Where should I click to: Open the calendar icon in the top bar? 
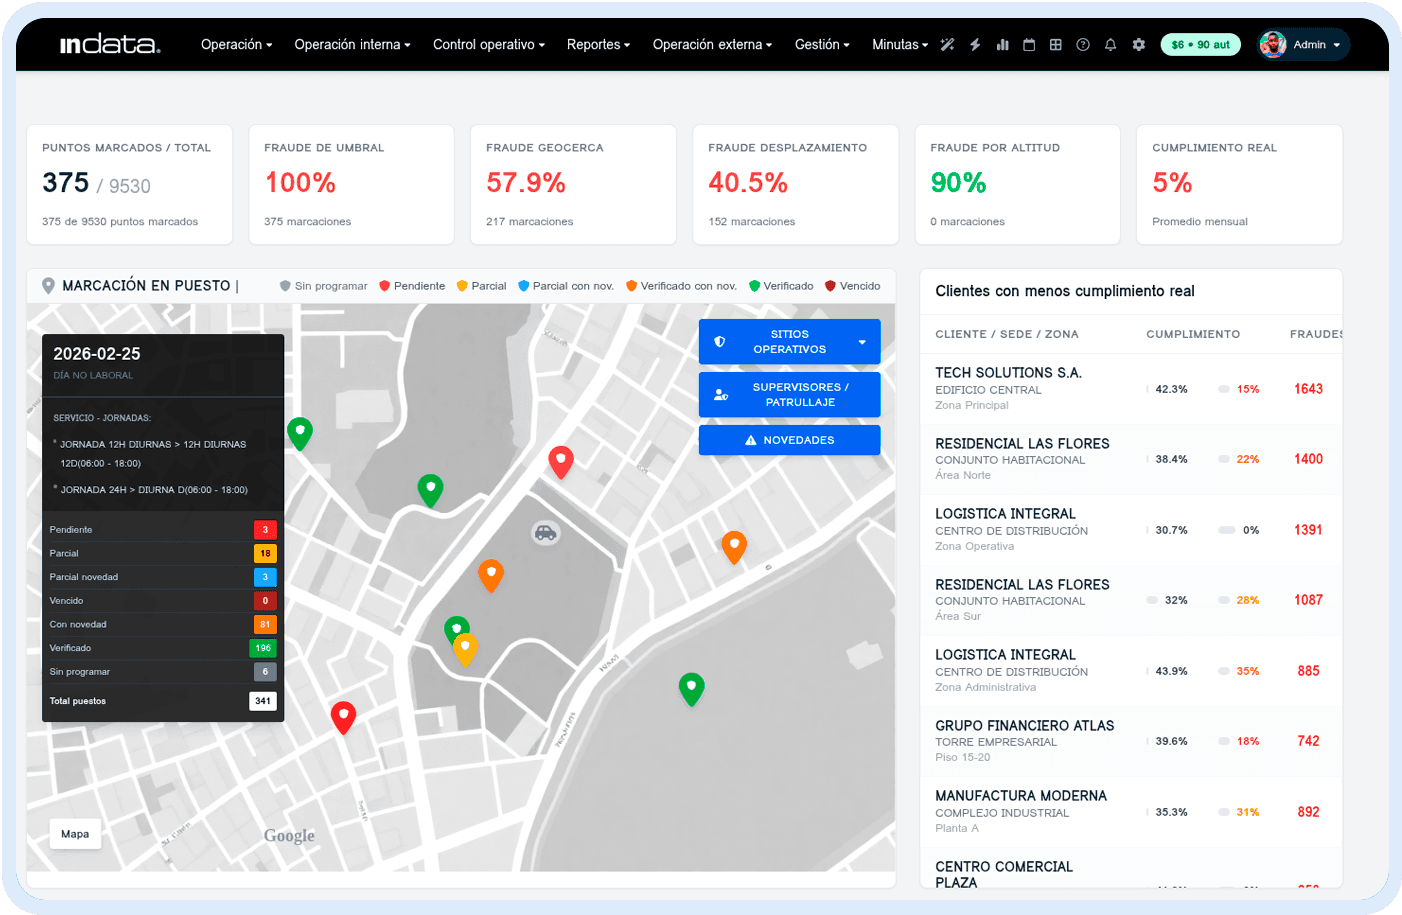1029,44
